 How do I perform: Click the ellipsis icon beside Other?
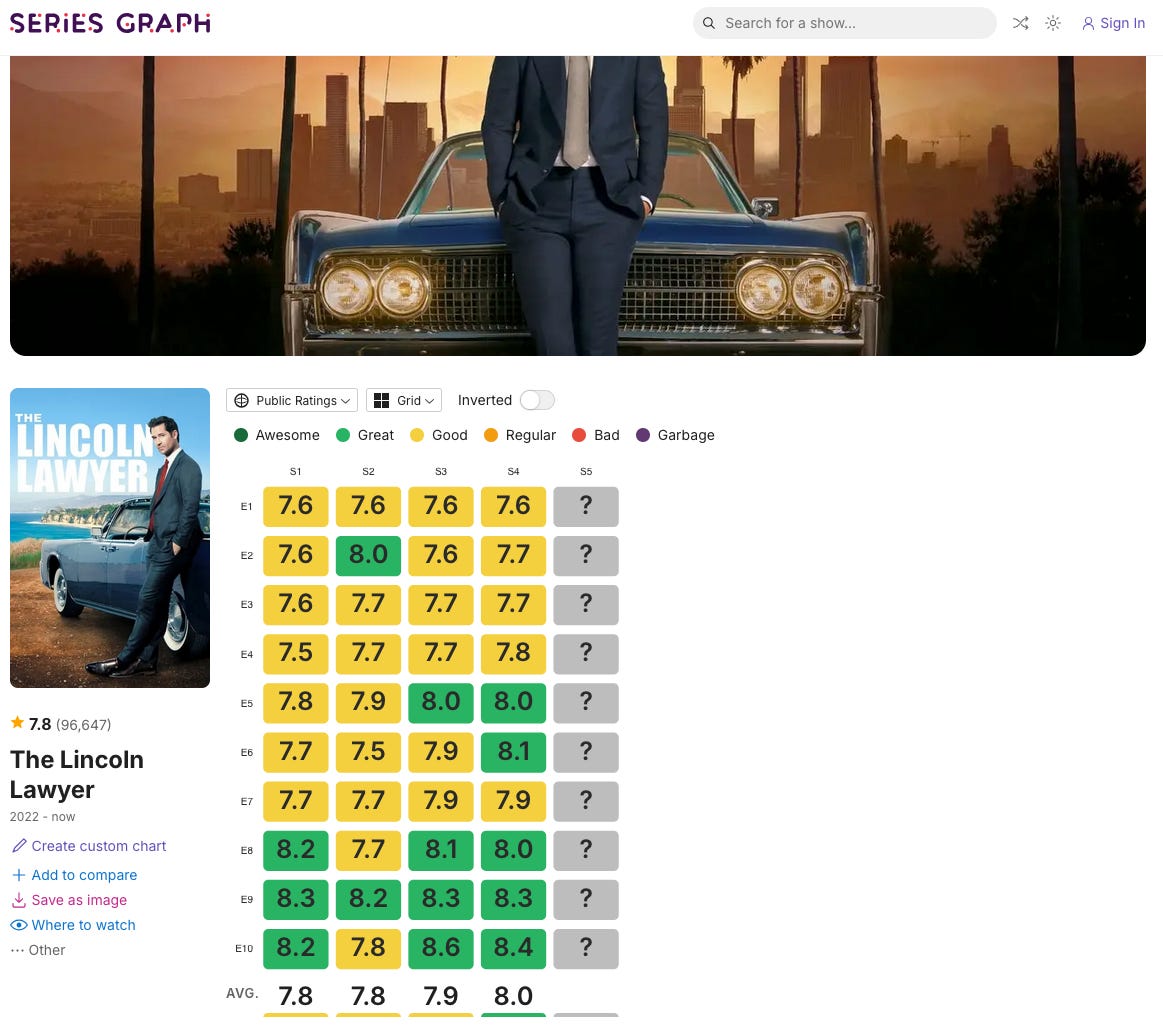pyautogui.click(x=17, y=950)
